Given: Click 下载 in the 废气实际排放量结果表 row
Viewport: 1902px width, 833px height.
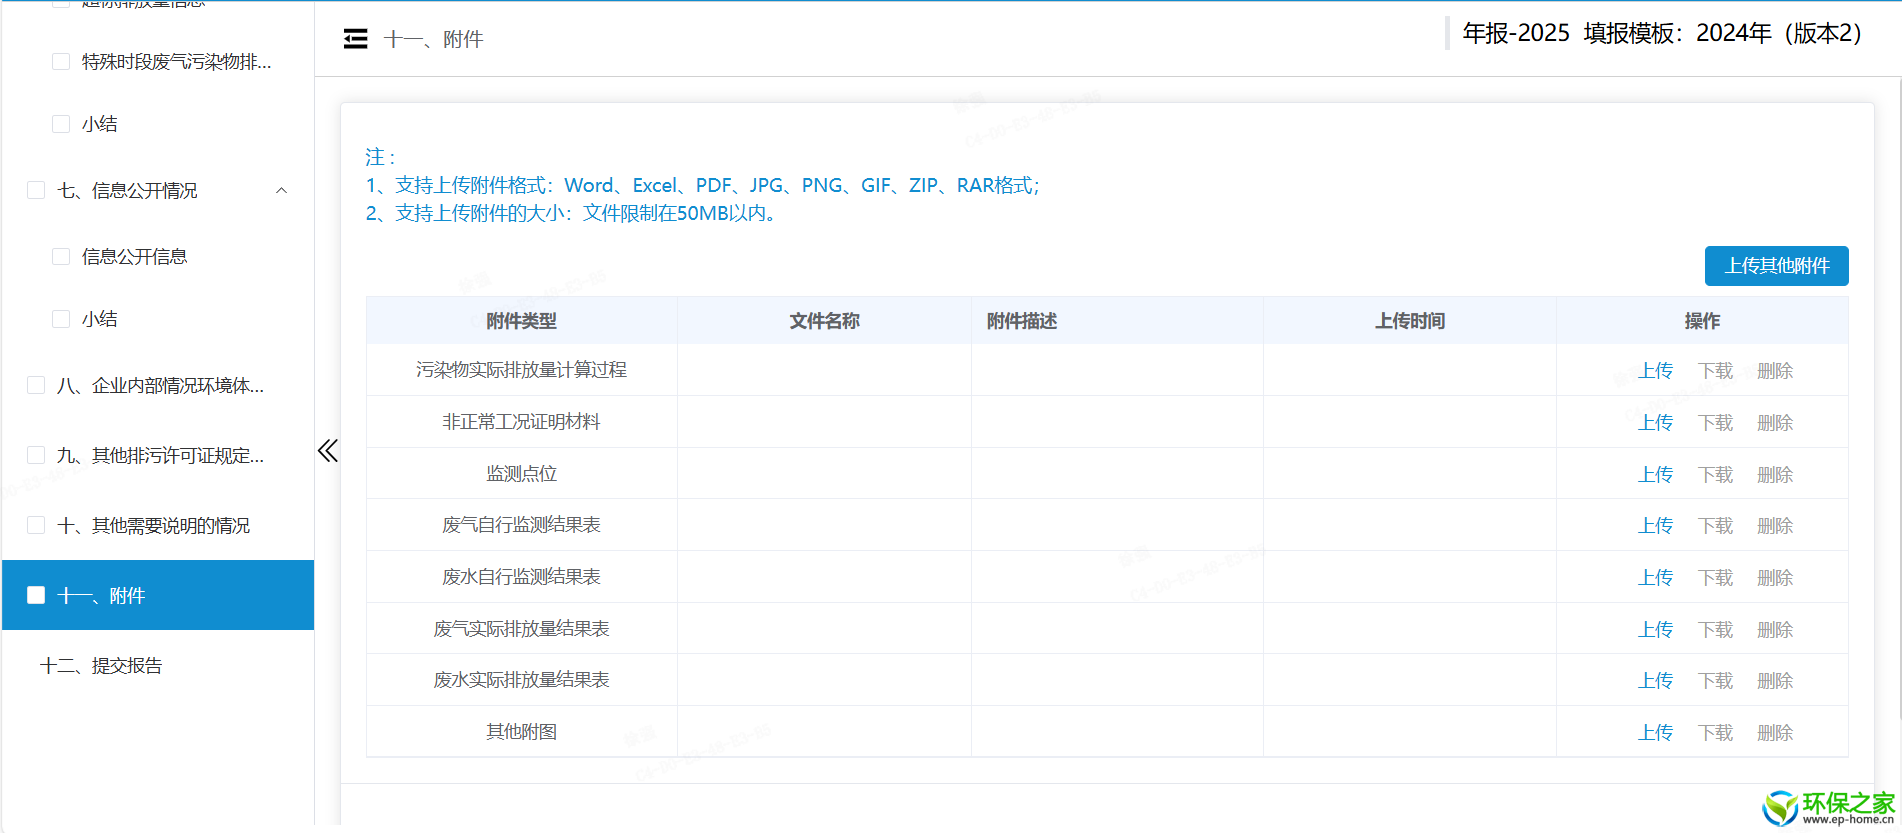Looking at the screenshot, I should (1715, 630).
